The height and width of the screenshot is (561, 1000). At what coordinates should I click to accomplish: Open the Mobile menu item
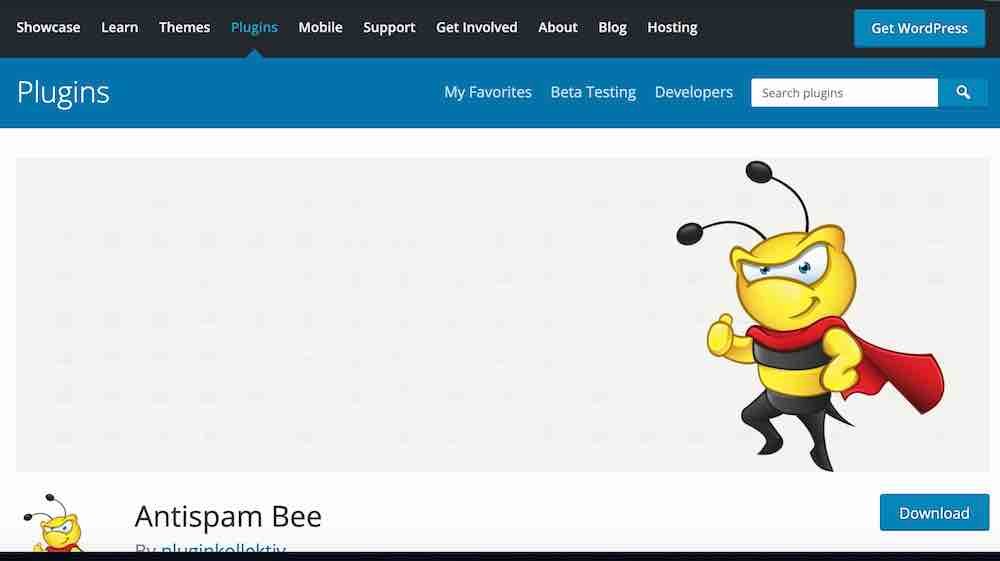(320, 27)
